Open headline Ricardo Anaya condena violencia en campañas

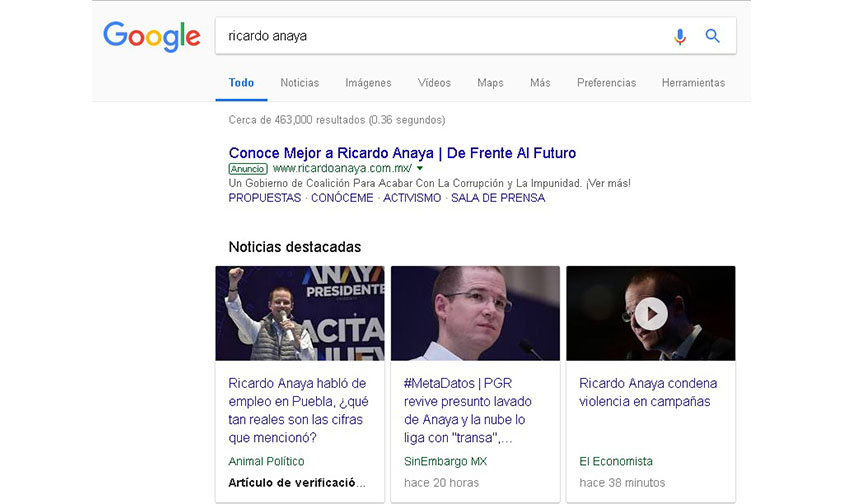(x=648, y=392)
